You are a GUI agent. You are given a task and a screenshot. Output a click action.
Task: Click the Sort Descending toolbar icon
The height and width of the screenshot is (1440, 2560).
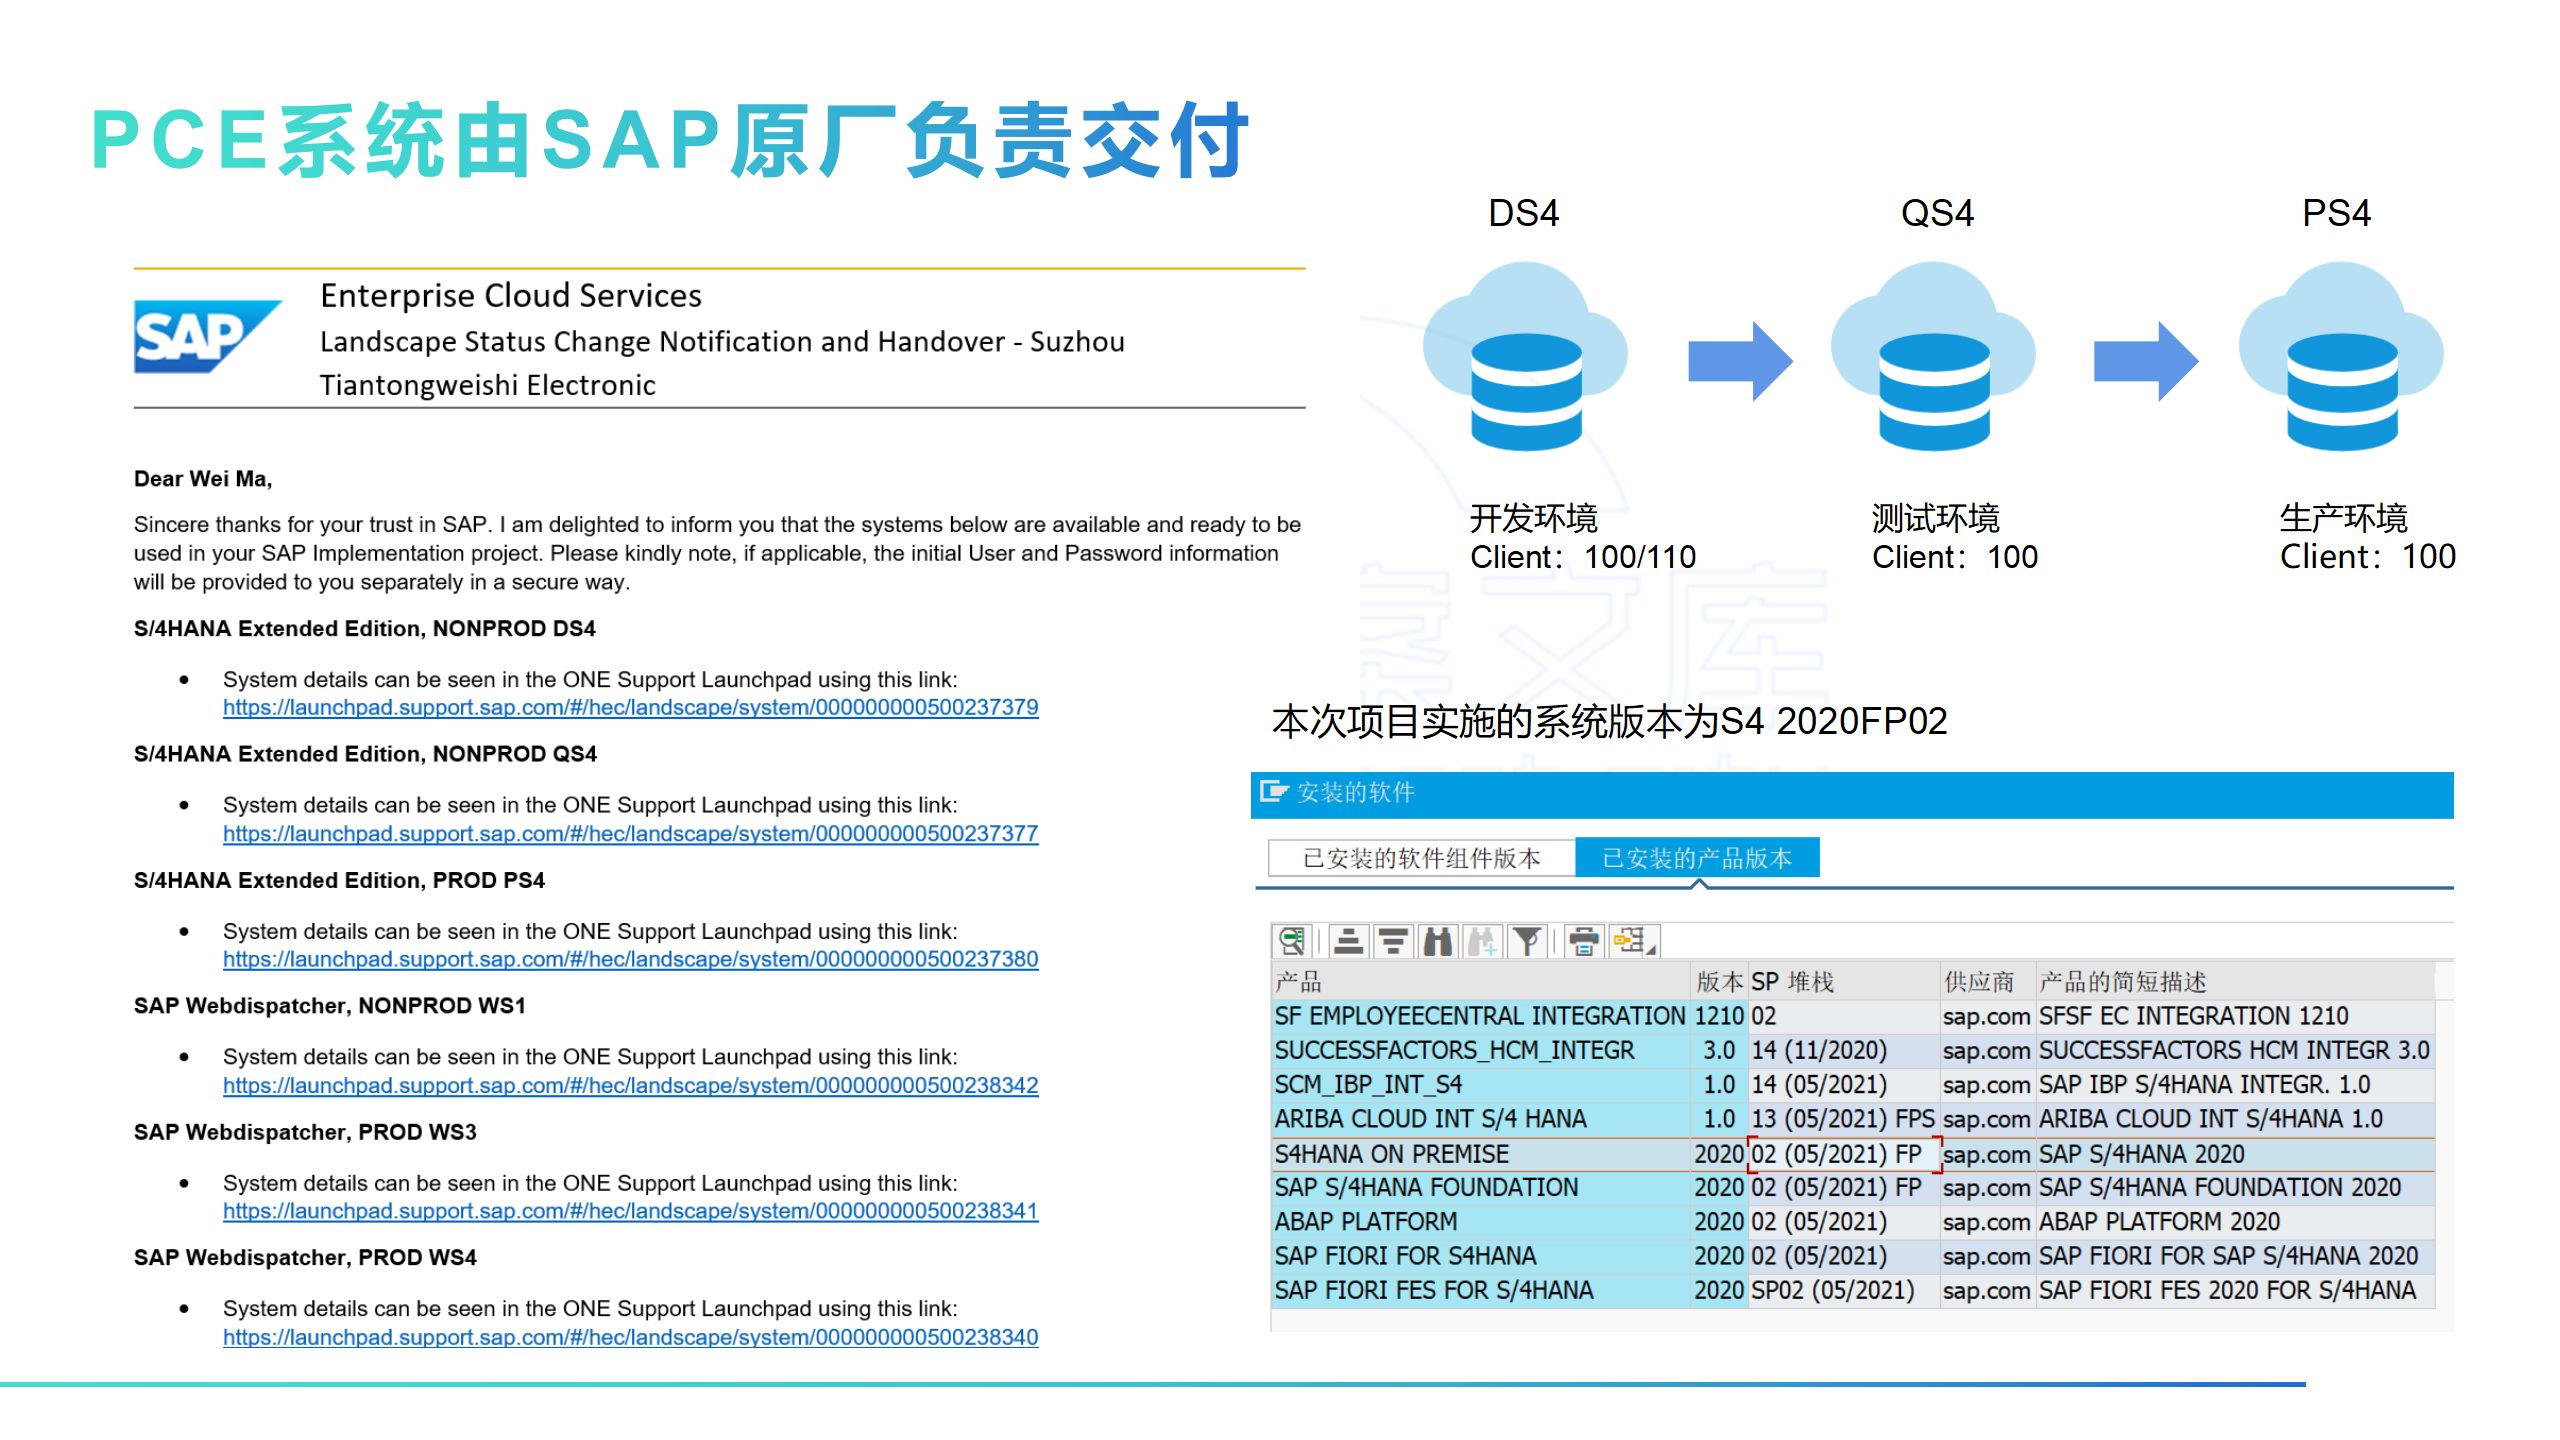click(1392, 941)
